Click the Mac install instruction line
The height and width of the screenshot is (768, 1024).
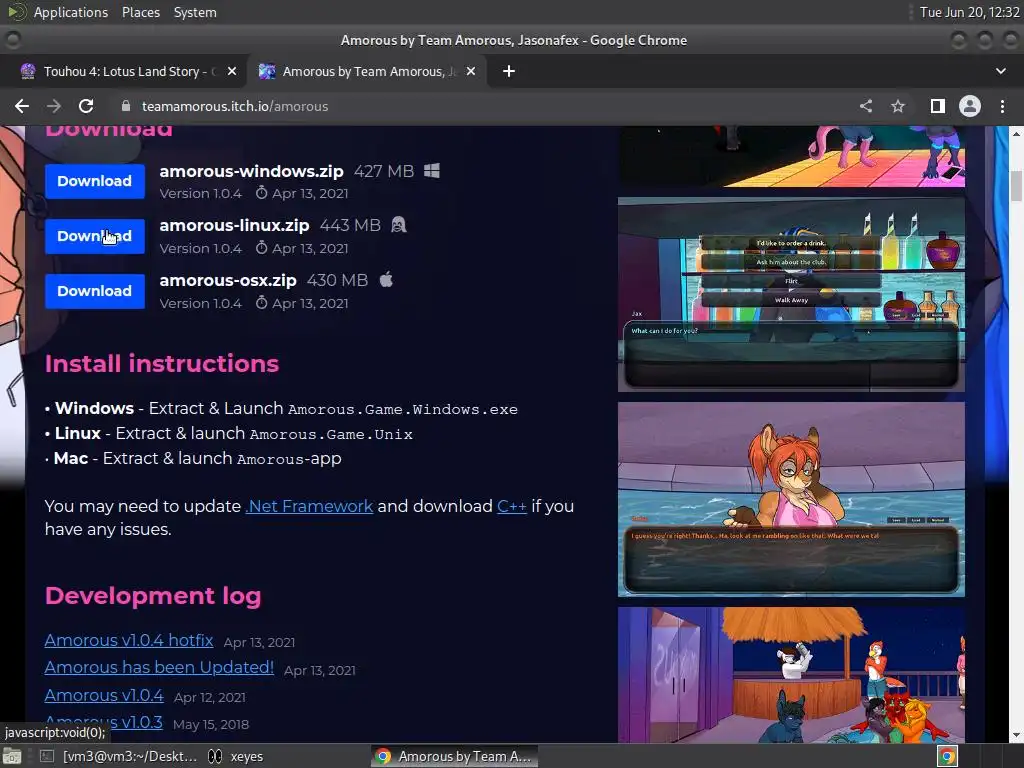tap(193, 458)
